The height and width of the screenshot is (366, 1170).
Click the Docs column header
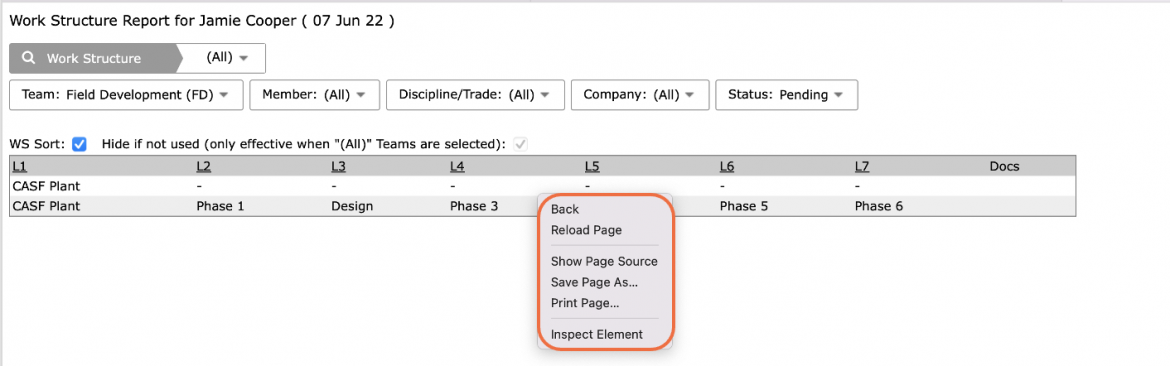point(1004,166)
